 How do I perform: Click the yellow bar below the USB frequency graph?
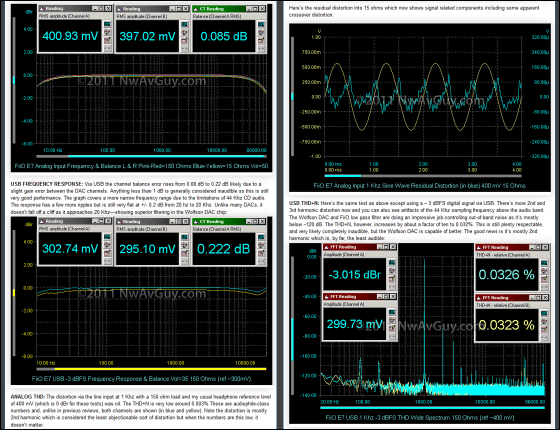click(x=160, y=369)
